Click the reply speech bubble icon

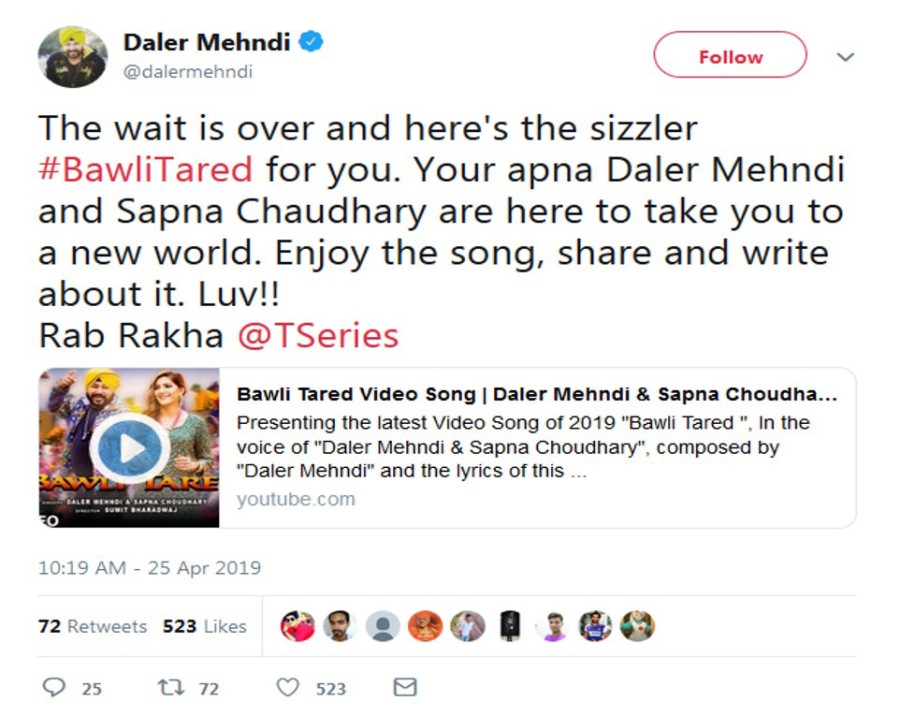click(x=55, y=688)
